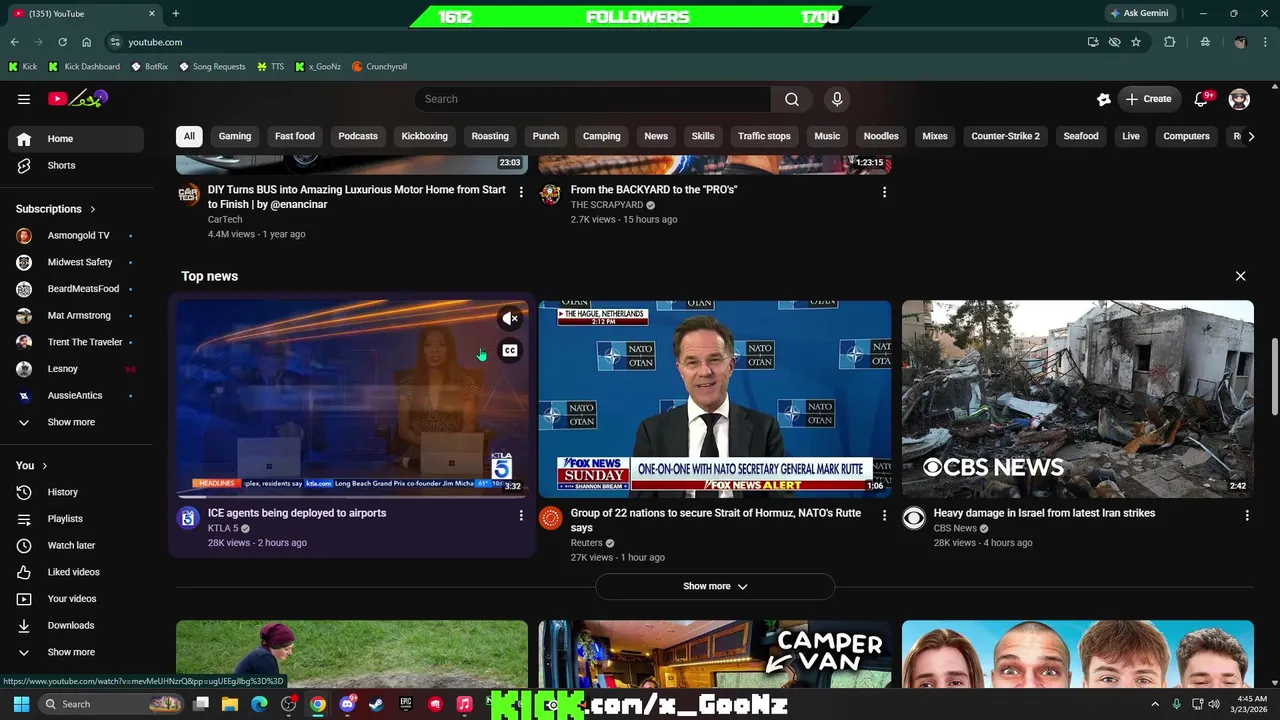Show more under You section
1280x720 pixels.
pos(76,652)
